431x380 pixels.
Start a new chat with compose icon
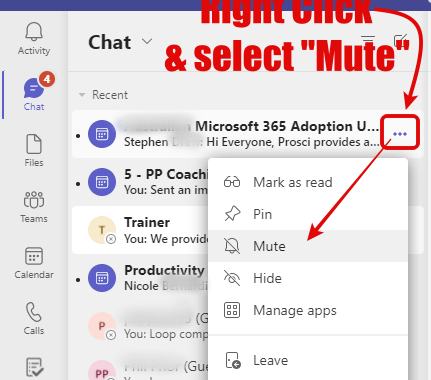point(401,41)
